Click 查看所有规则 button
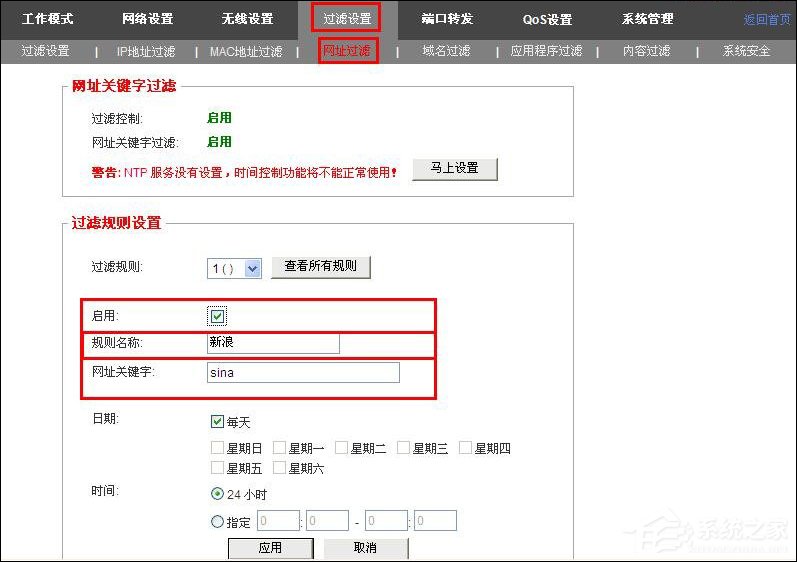 tap(320, 267)
